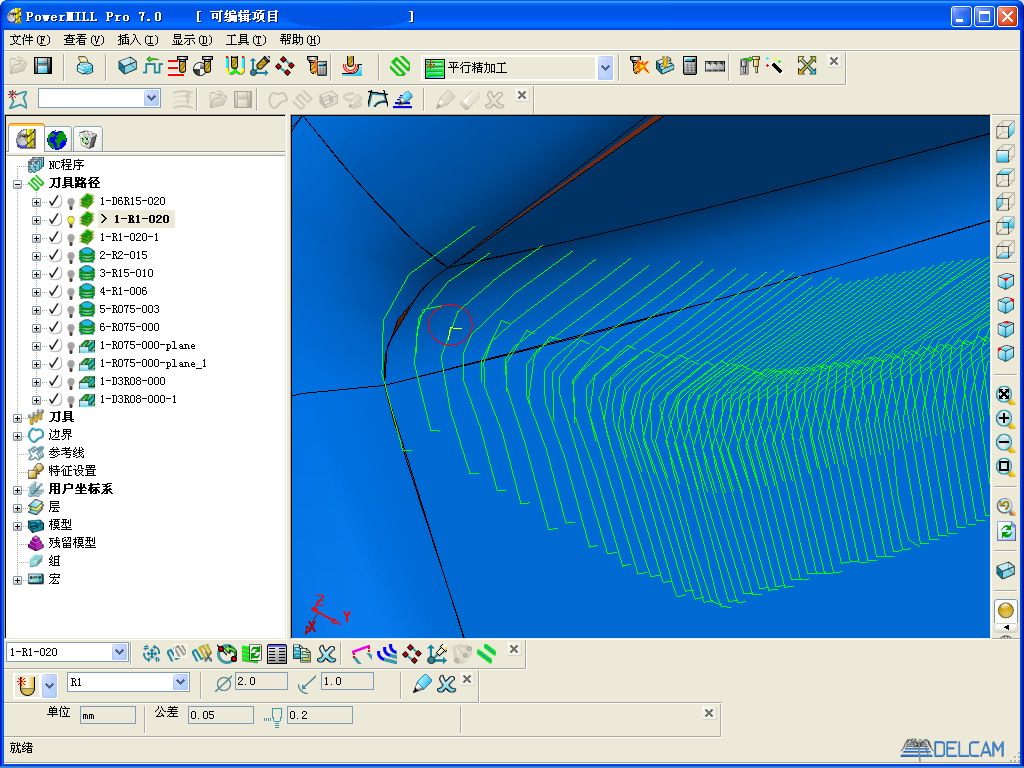
Task: Select the NC程序 tree item
Action: pyautogui.click(x=67, y=165)
